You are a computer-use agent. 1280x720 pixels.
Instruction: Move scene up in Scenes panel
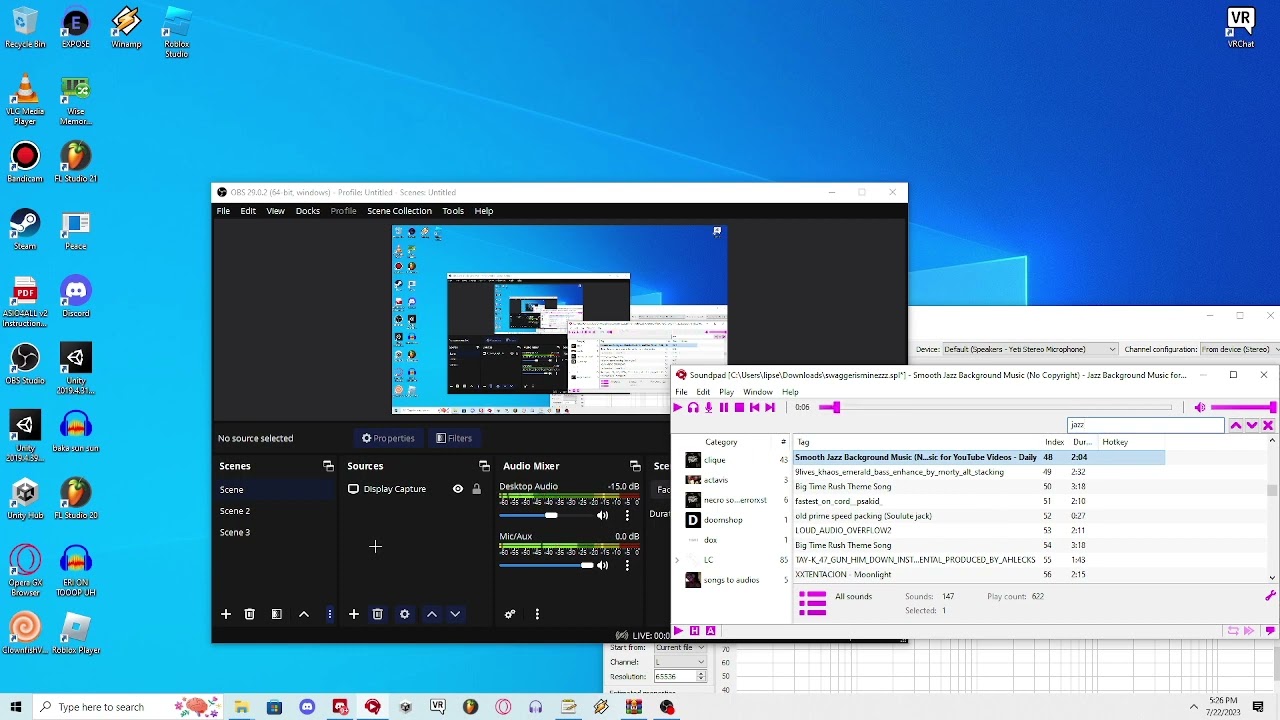[x=304, y=614]
